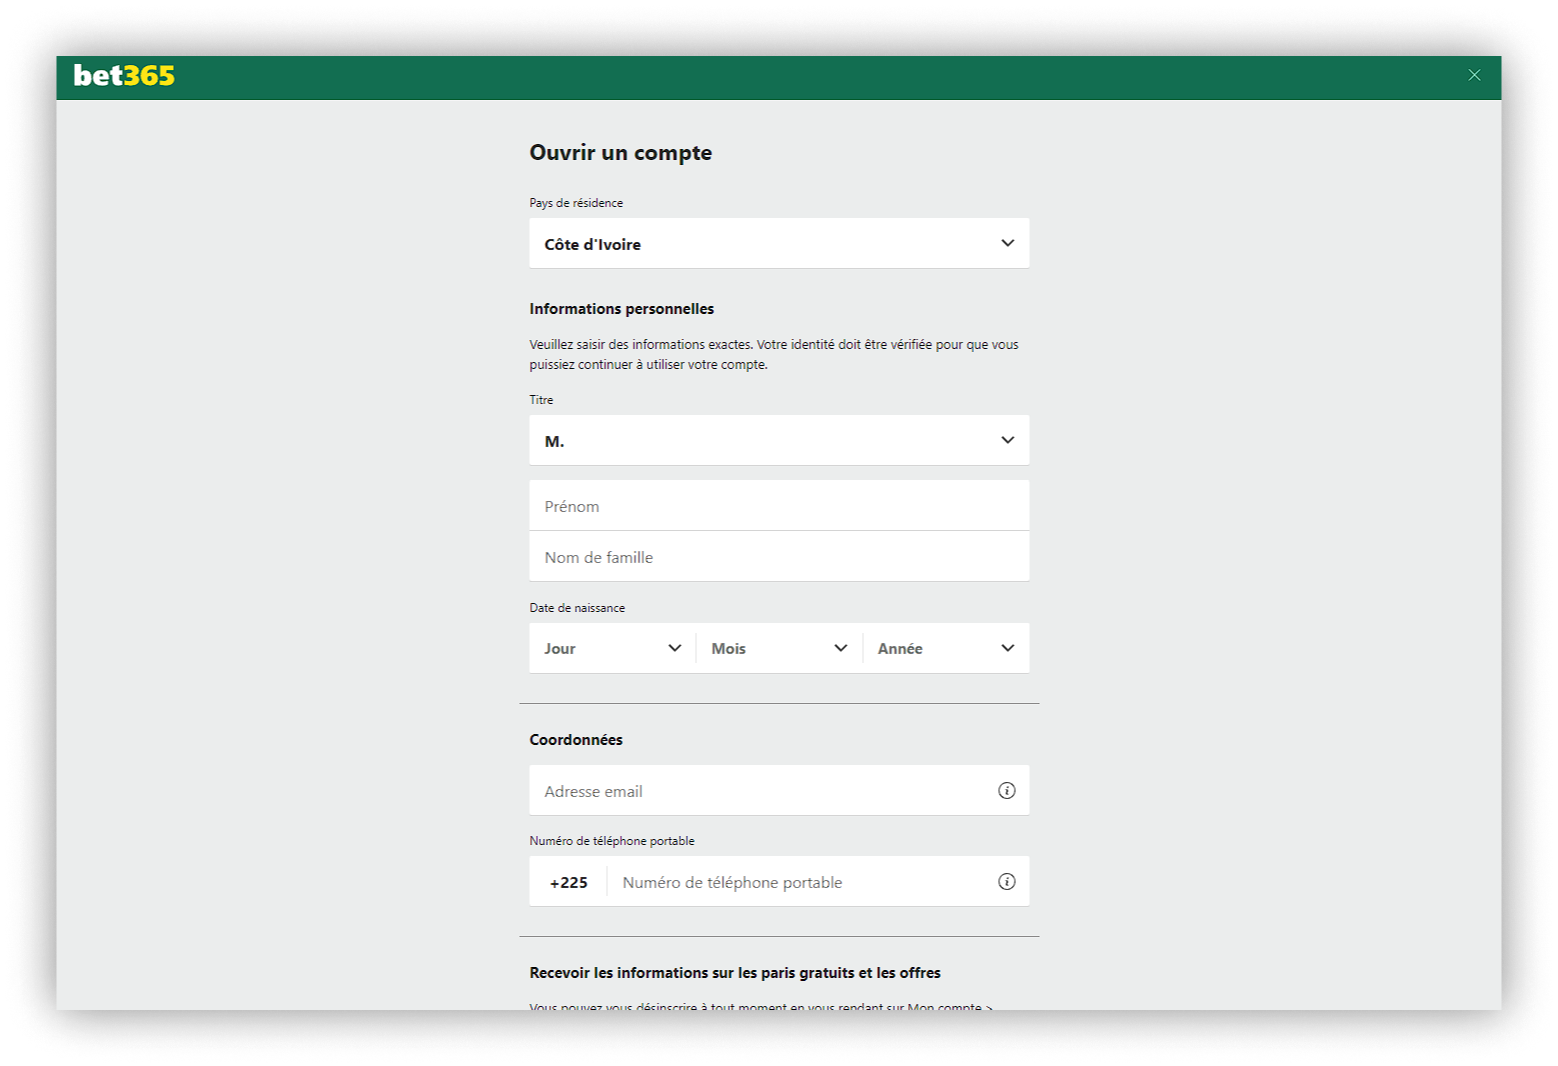This screenshot has width=1558, height=1066.
Task: Click the chevron arrow next to Année
Action: click(1007, 648)
